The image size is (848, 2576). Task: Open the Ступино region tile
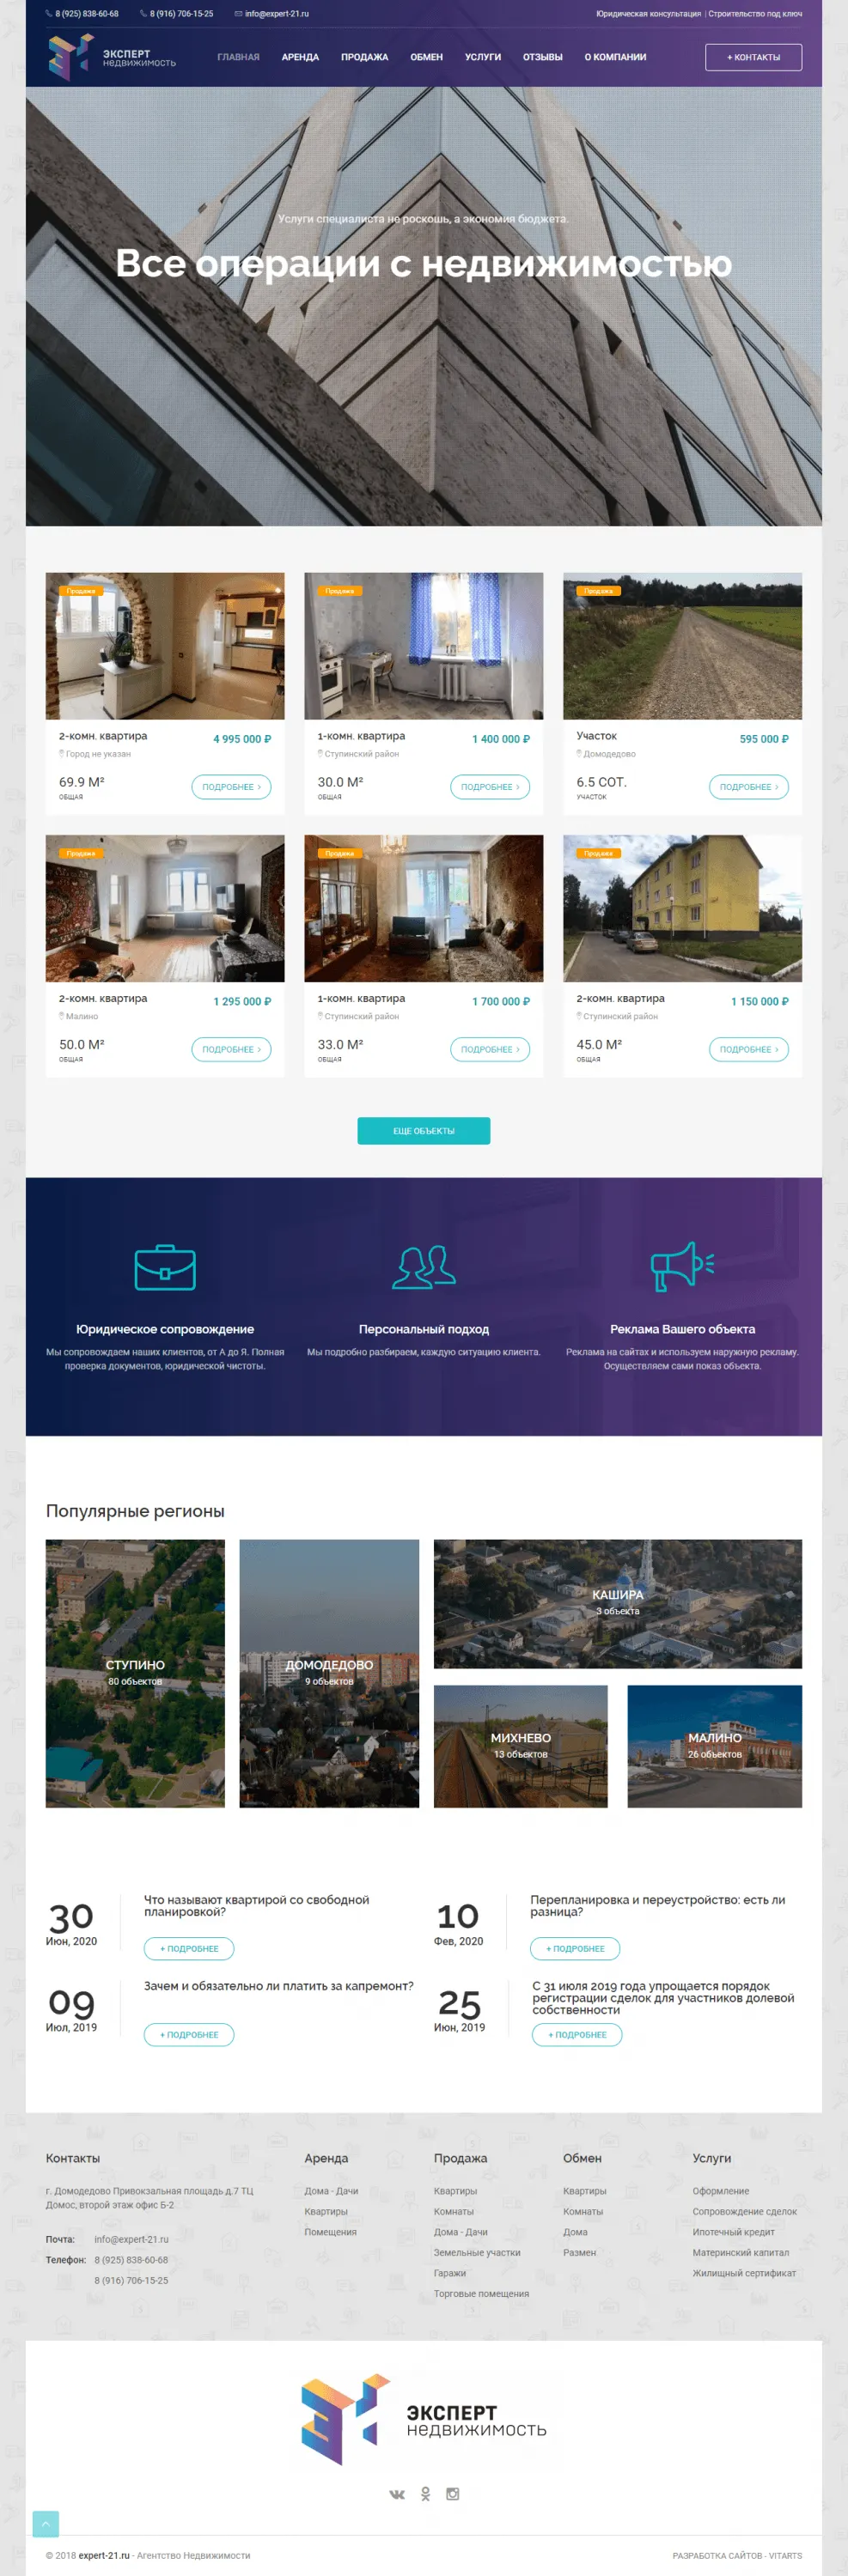pyautogui.click(x=135, y=1672)
